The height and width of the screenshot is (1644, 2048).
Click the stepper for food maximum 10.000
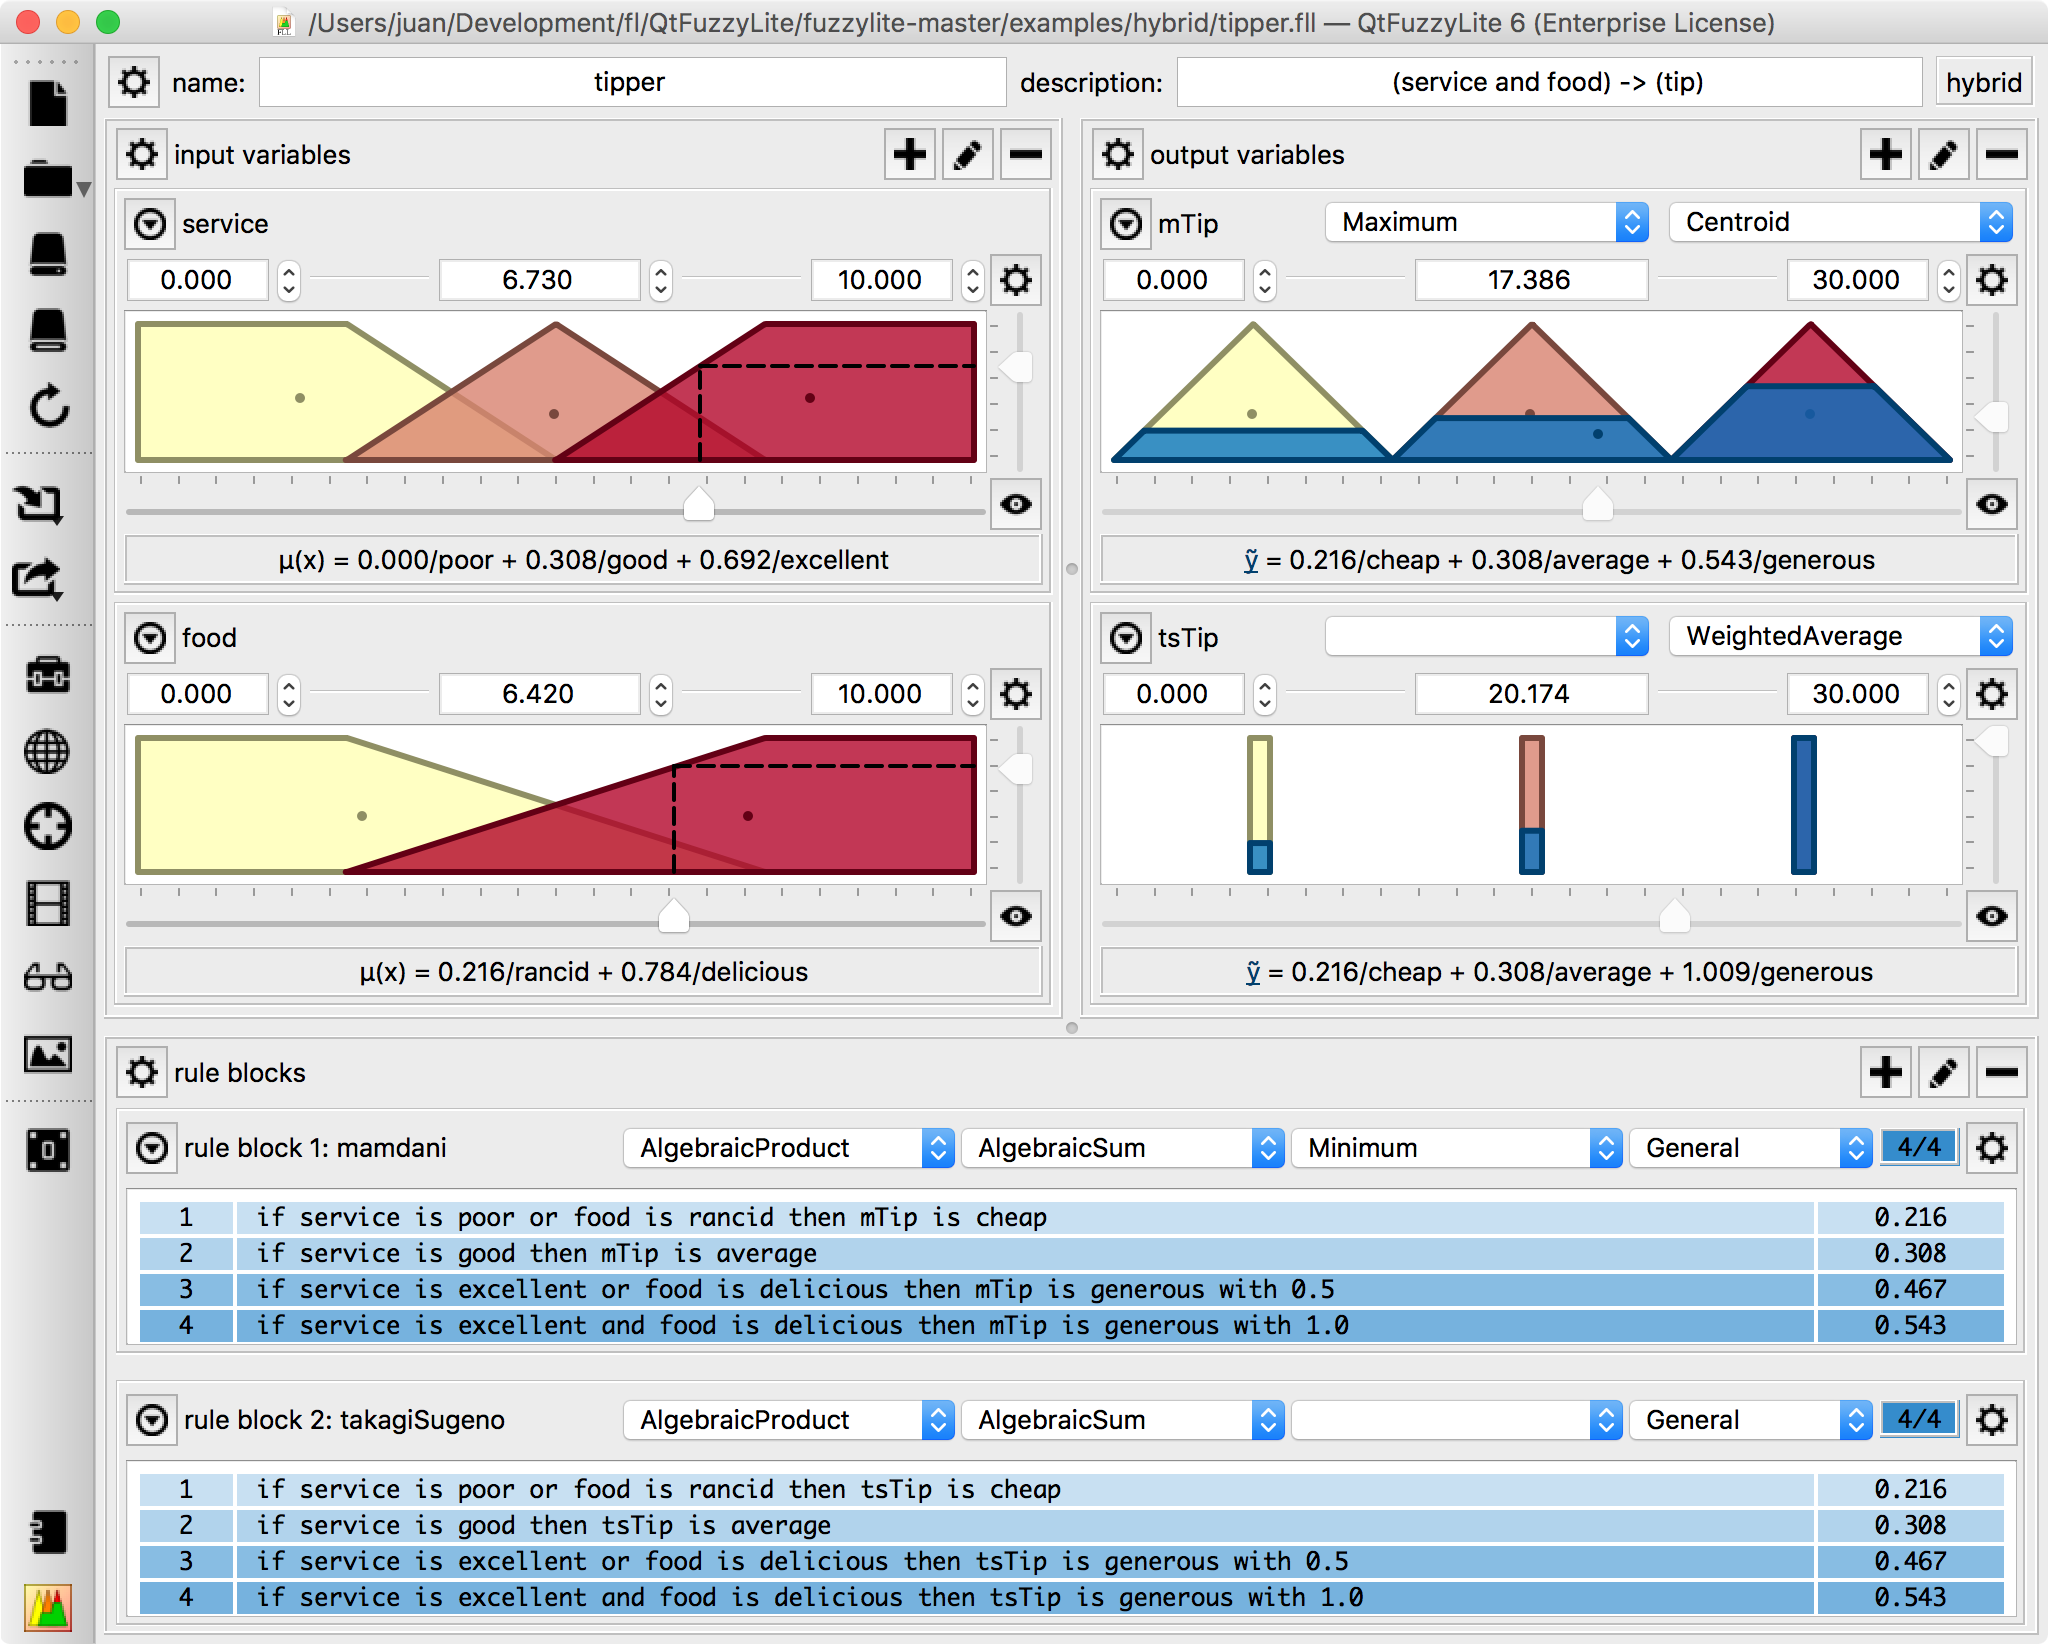tap(972, 694)
